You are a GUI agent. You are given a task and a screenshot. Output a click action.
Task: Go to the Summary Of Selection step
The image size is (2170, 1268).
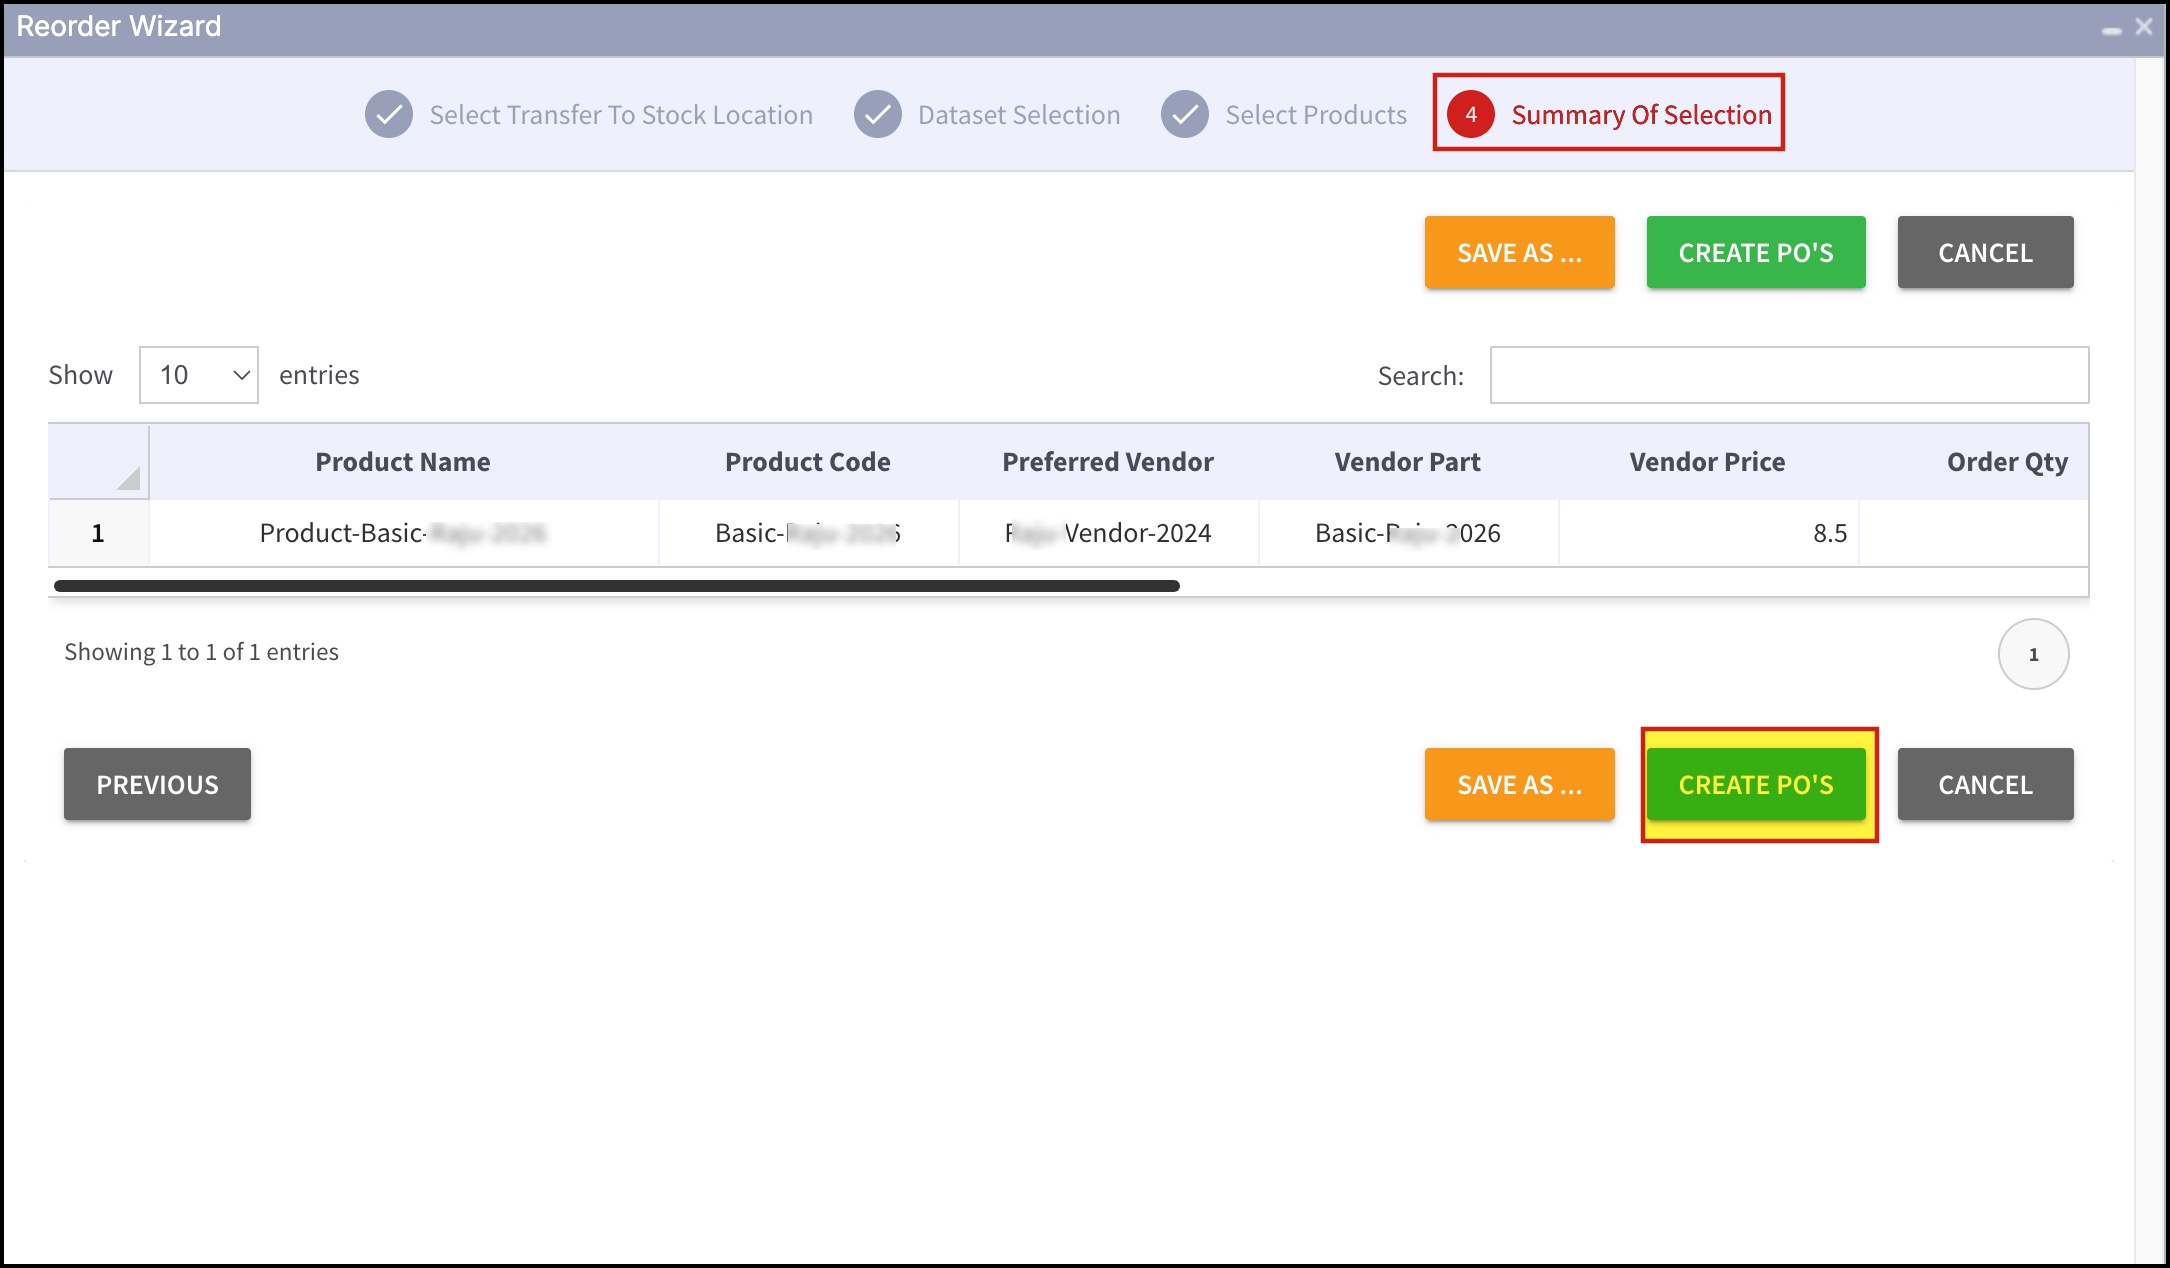[1640, 115]
